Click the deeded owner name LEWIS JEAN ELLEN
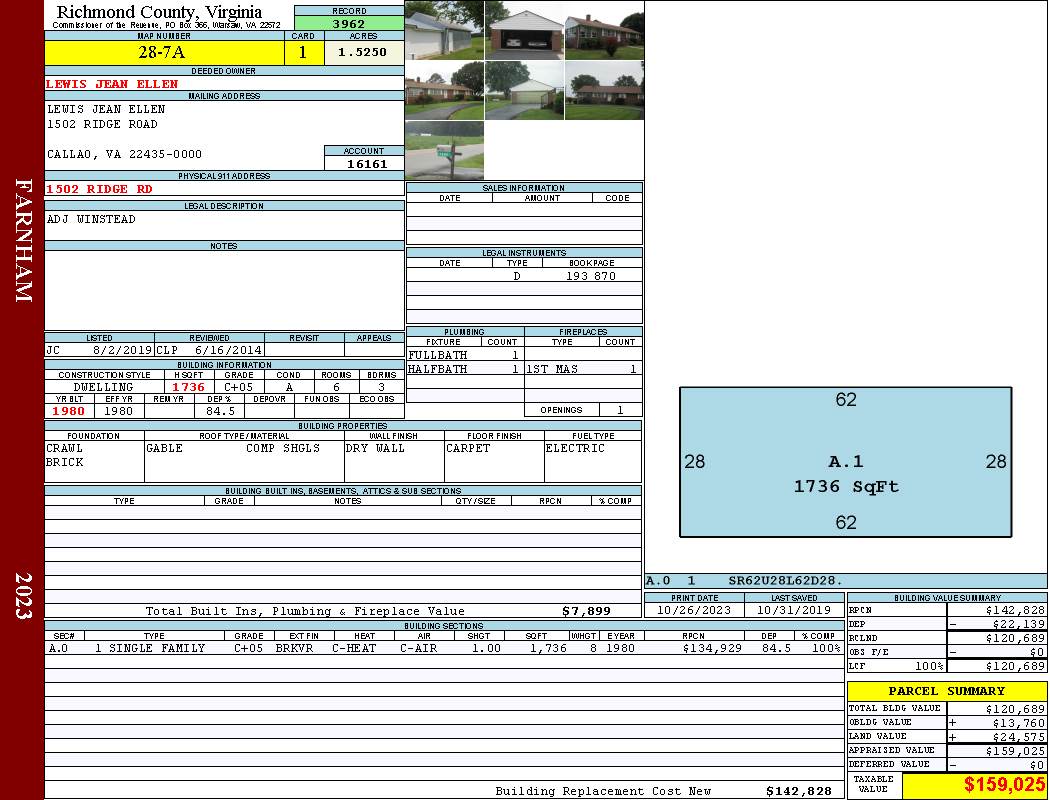The image size is (1050, 800). (x=112, y=84)
